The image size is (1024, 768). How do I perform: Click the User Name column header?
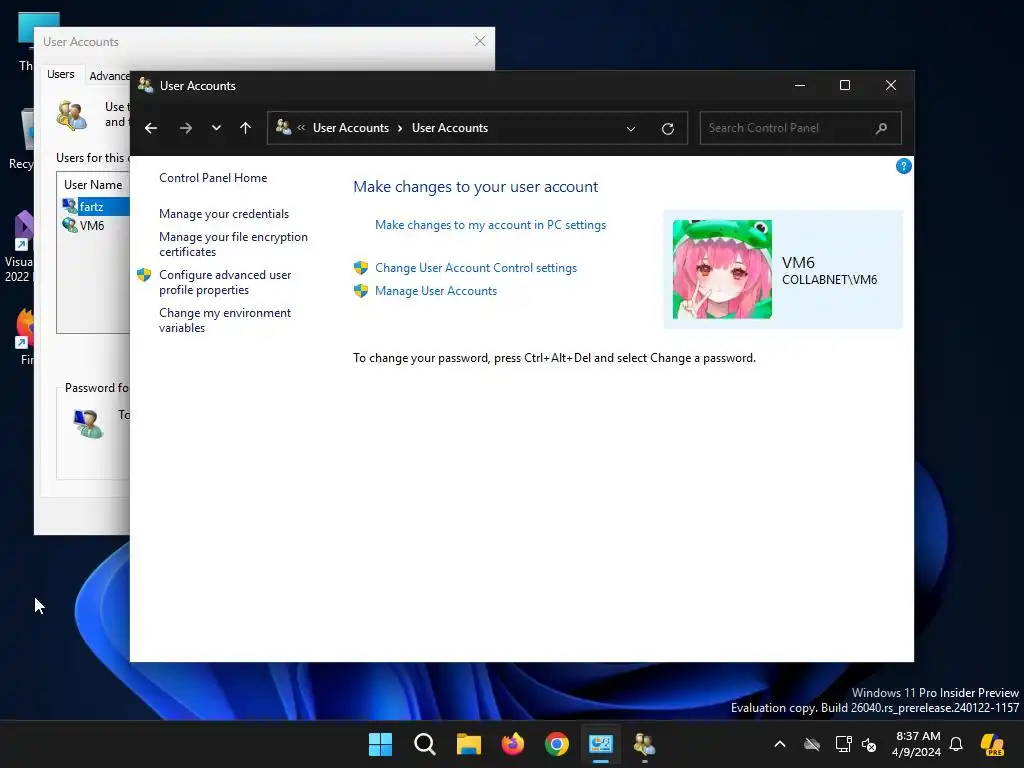coord(93,185)
